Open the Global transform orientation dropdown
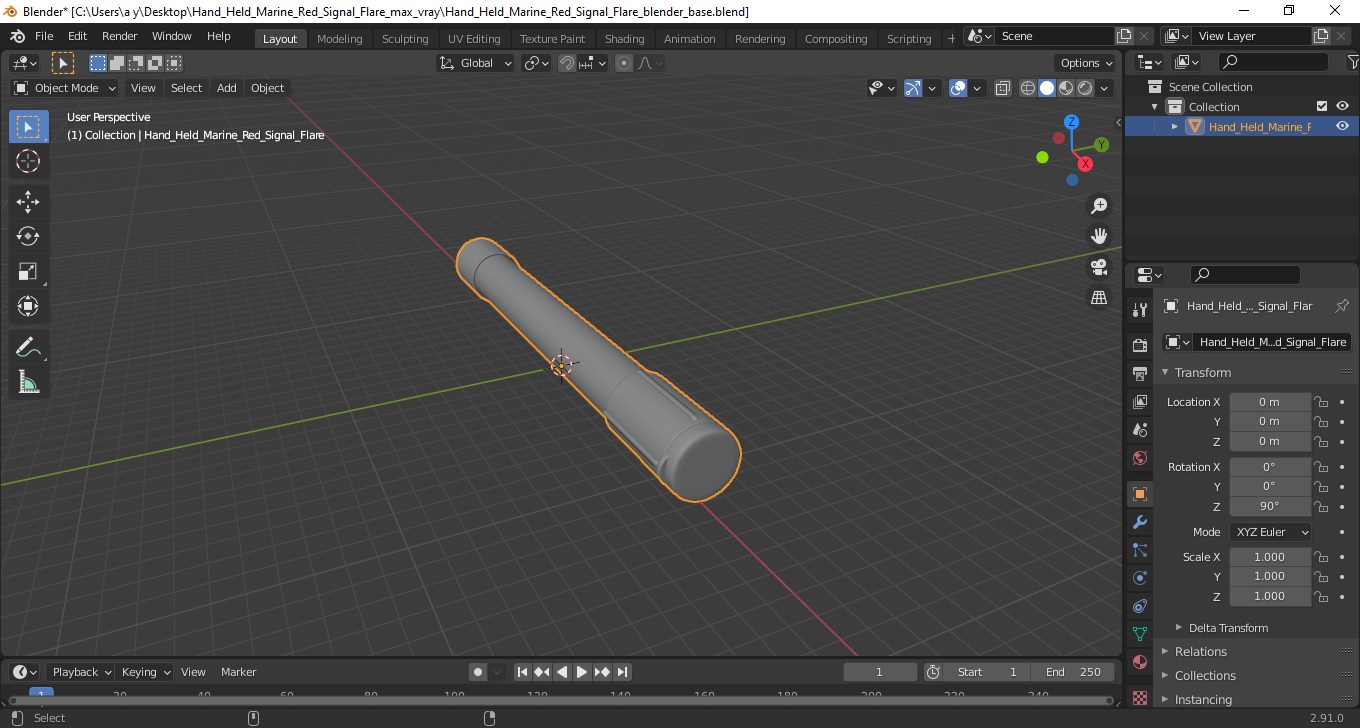The width and height of the screenshot is (1360, 728). pyautogui.click(x=476, y=63)
